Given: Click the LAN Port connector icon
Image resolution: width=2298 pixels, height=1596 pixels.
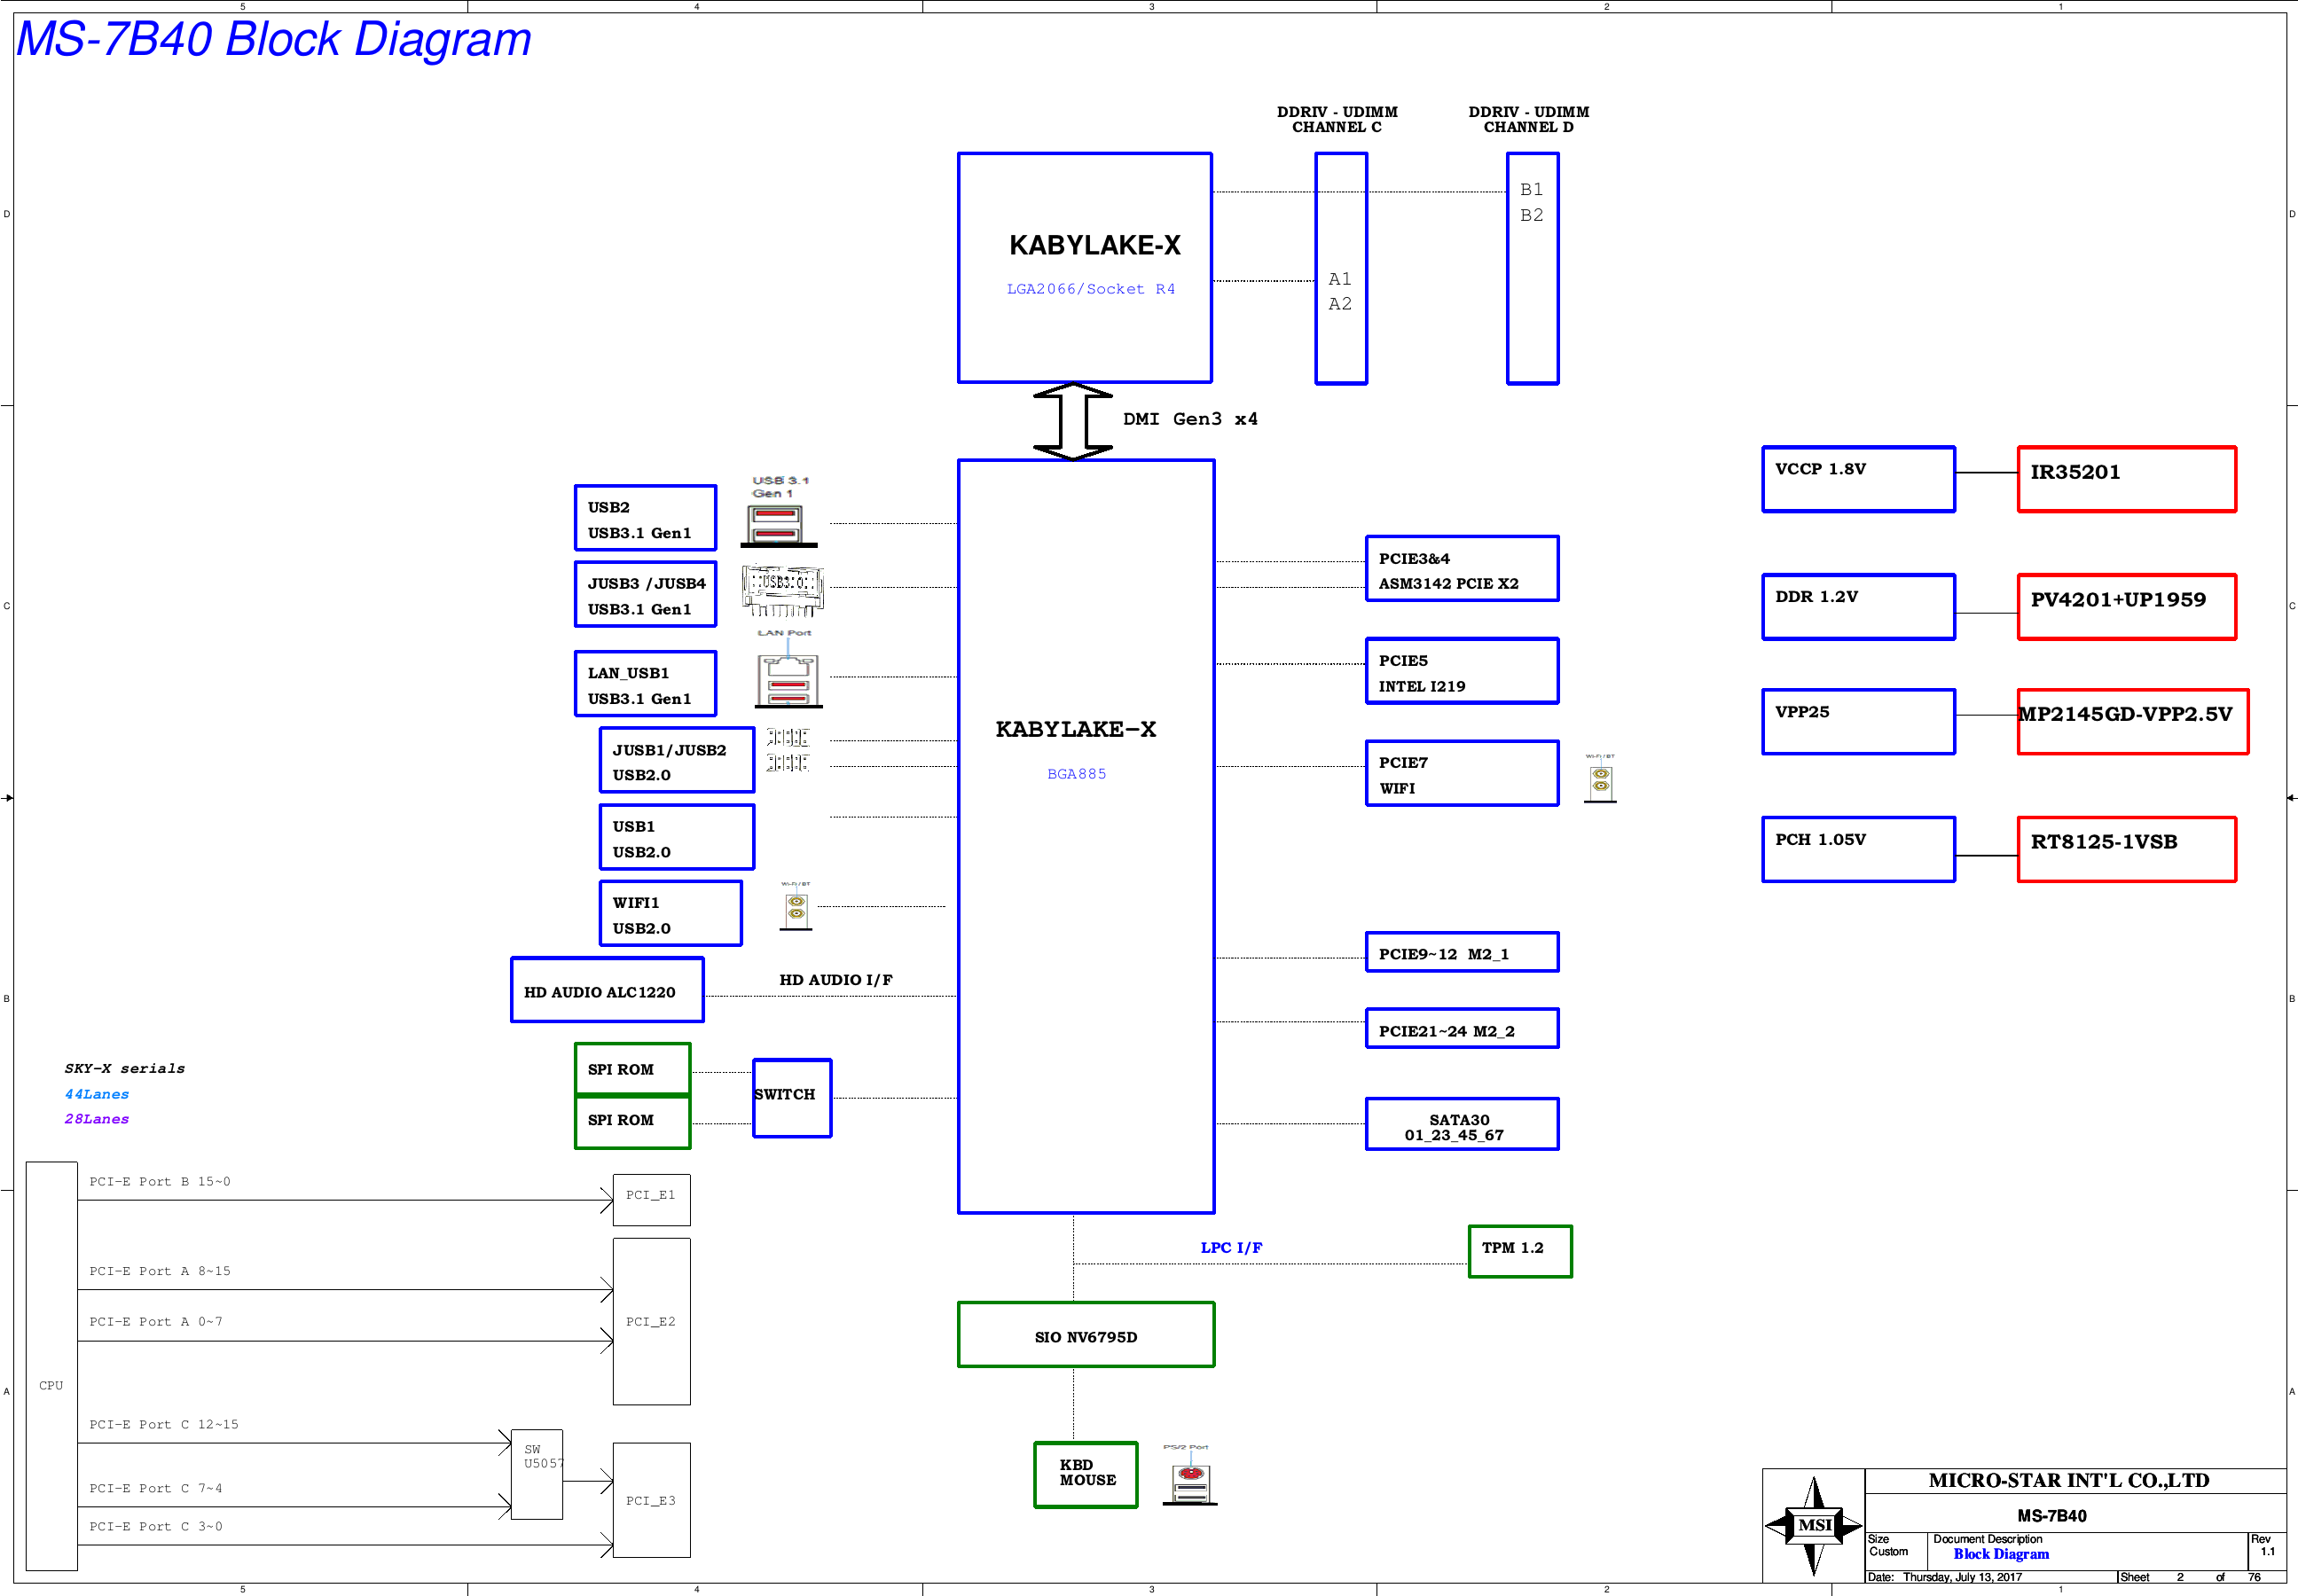Looking at the screenshot, I should click(x=788, y=680).
